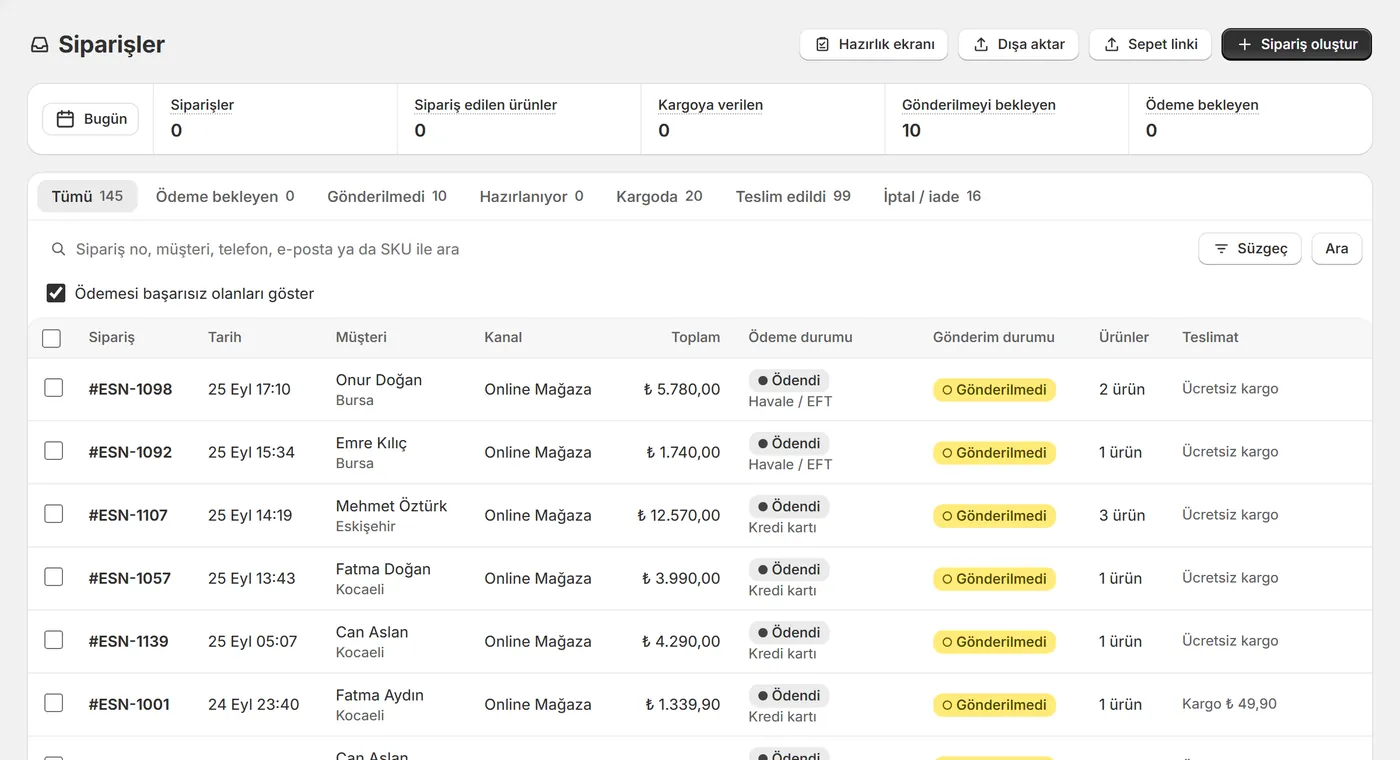Image resolution: width=1400 pixels, height=760 pixels.
Task: Click the plus icon on Sipariş oluştur
Action: (1245, 45)
